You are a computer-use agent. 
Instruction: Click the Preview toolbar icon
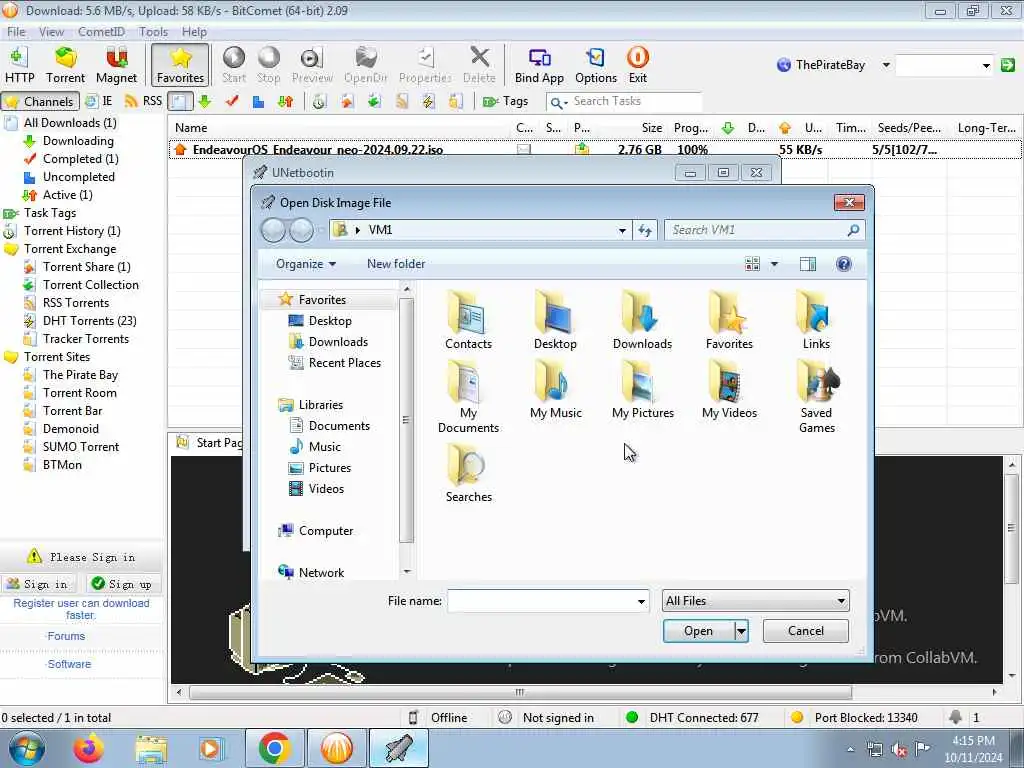pos(312,65)
